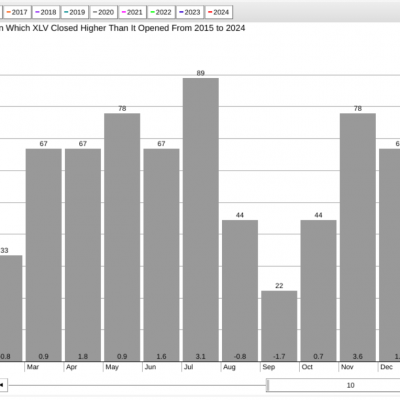
Task: Toggle the 2022 year series button
Action: (161, 12)
